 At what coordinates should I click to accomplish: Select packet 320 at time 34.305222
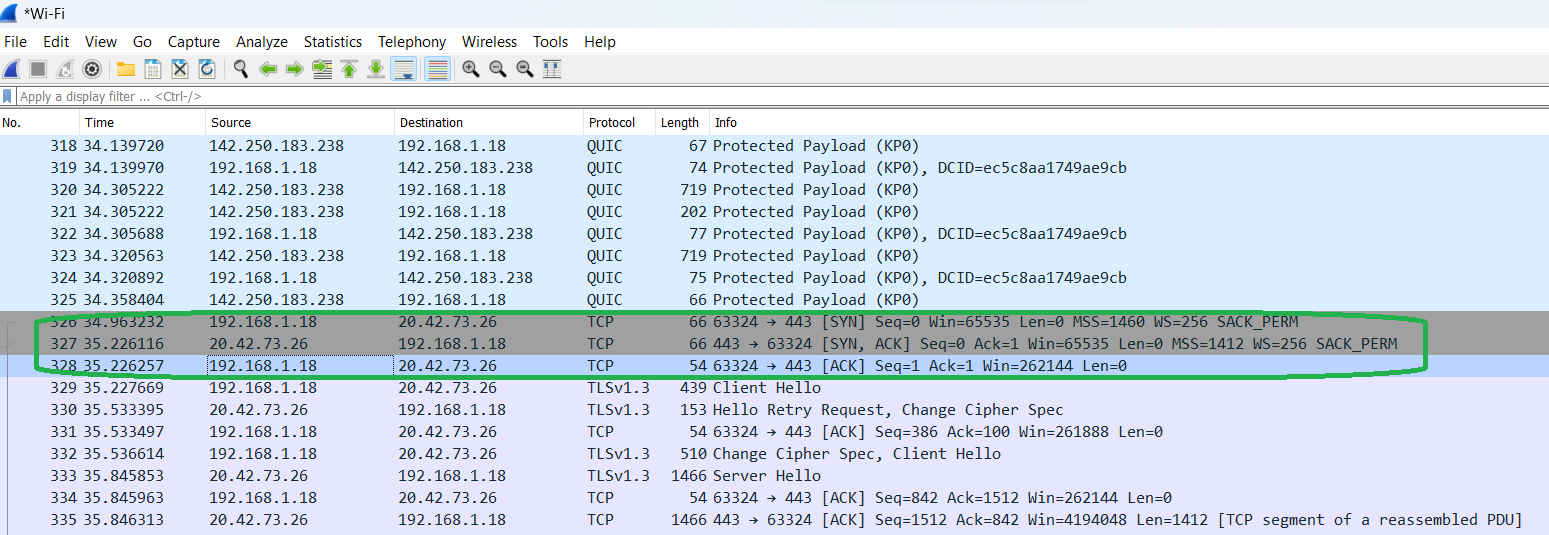pyautogui.click(x=774, y=190)
